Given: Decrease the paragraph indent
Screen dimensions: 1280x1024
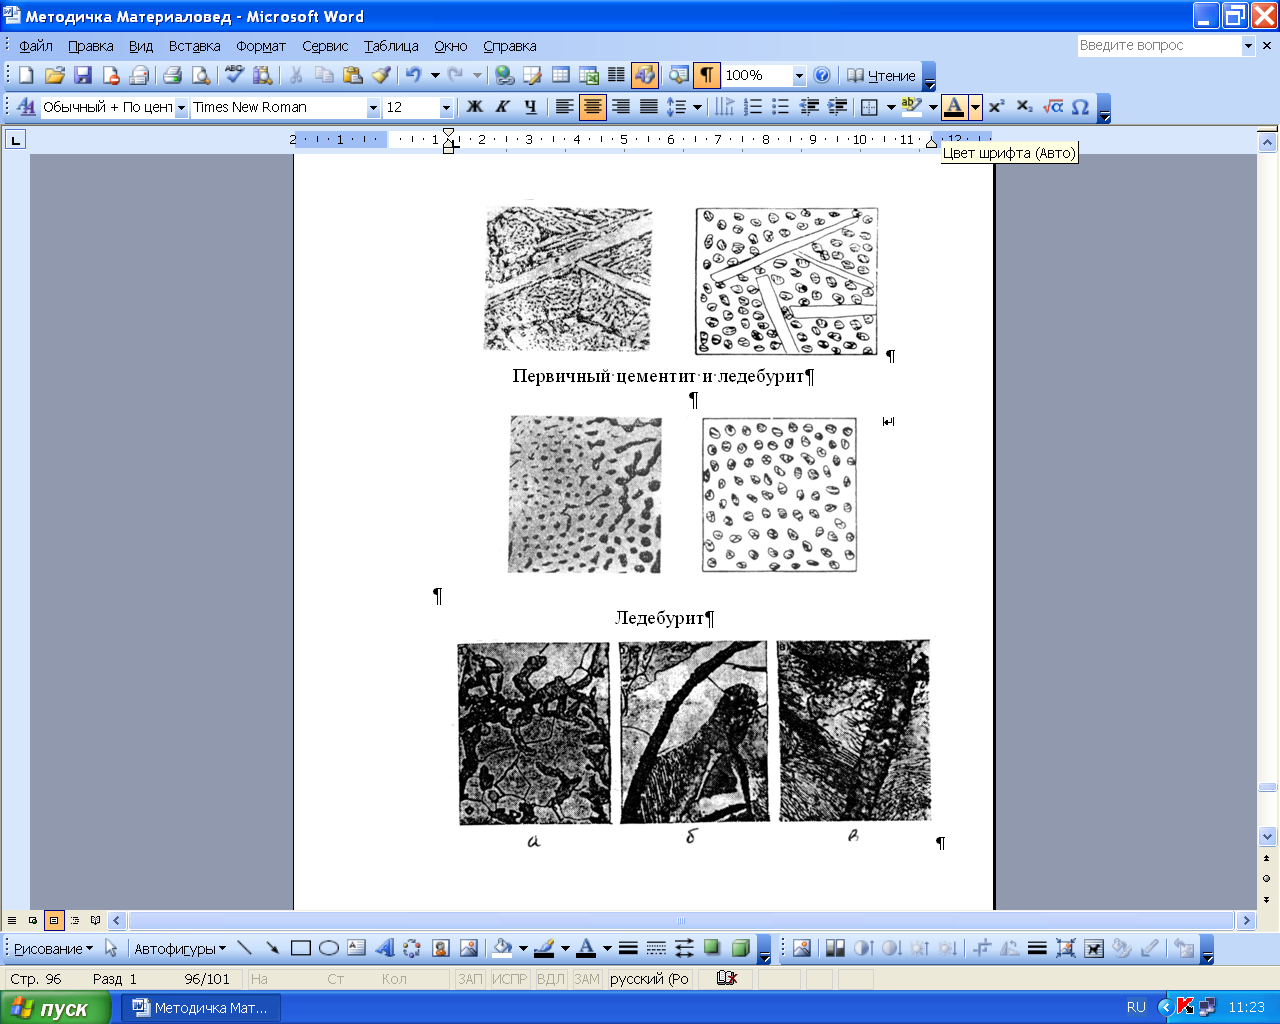Looking at the screenshot, I should 810,107.
